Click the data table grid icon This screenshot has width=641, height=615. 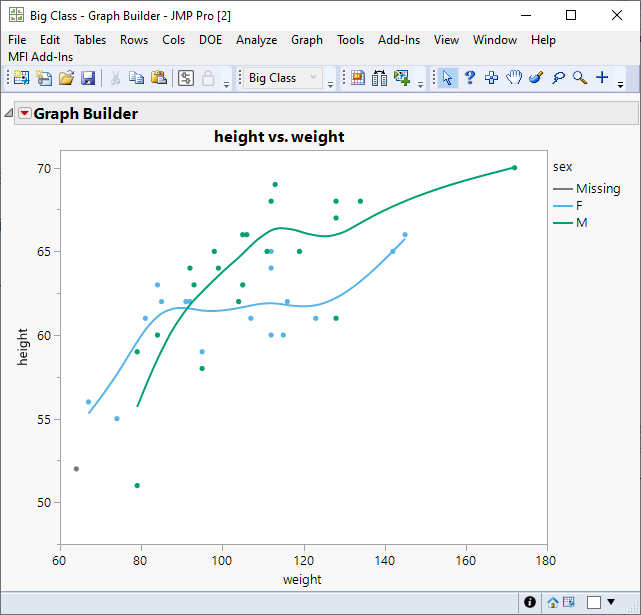(x=358, y=78)
